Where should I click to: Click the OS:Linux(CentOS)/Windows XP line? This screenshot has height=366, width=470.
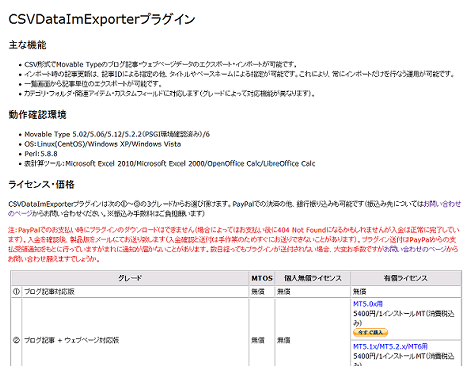pos(103,144)
